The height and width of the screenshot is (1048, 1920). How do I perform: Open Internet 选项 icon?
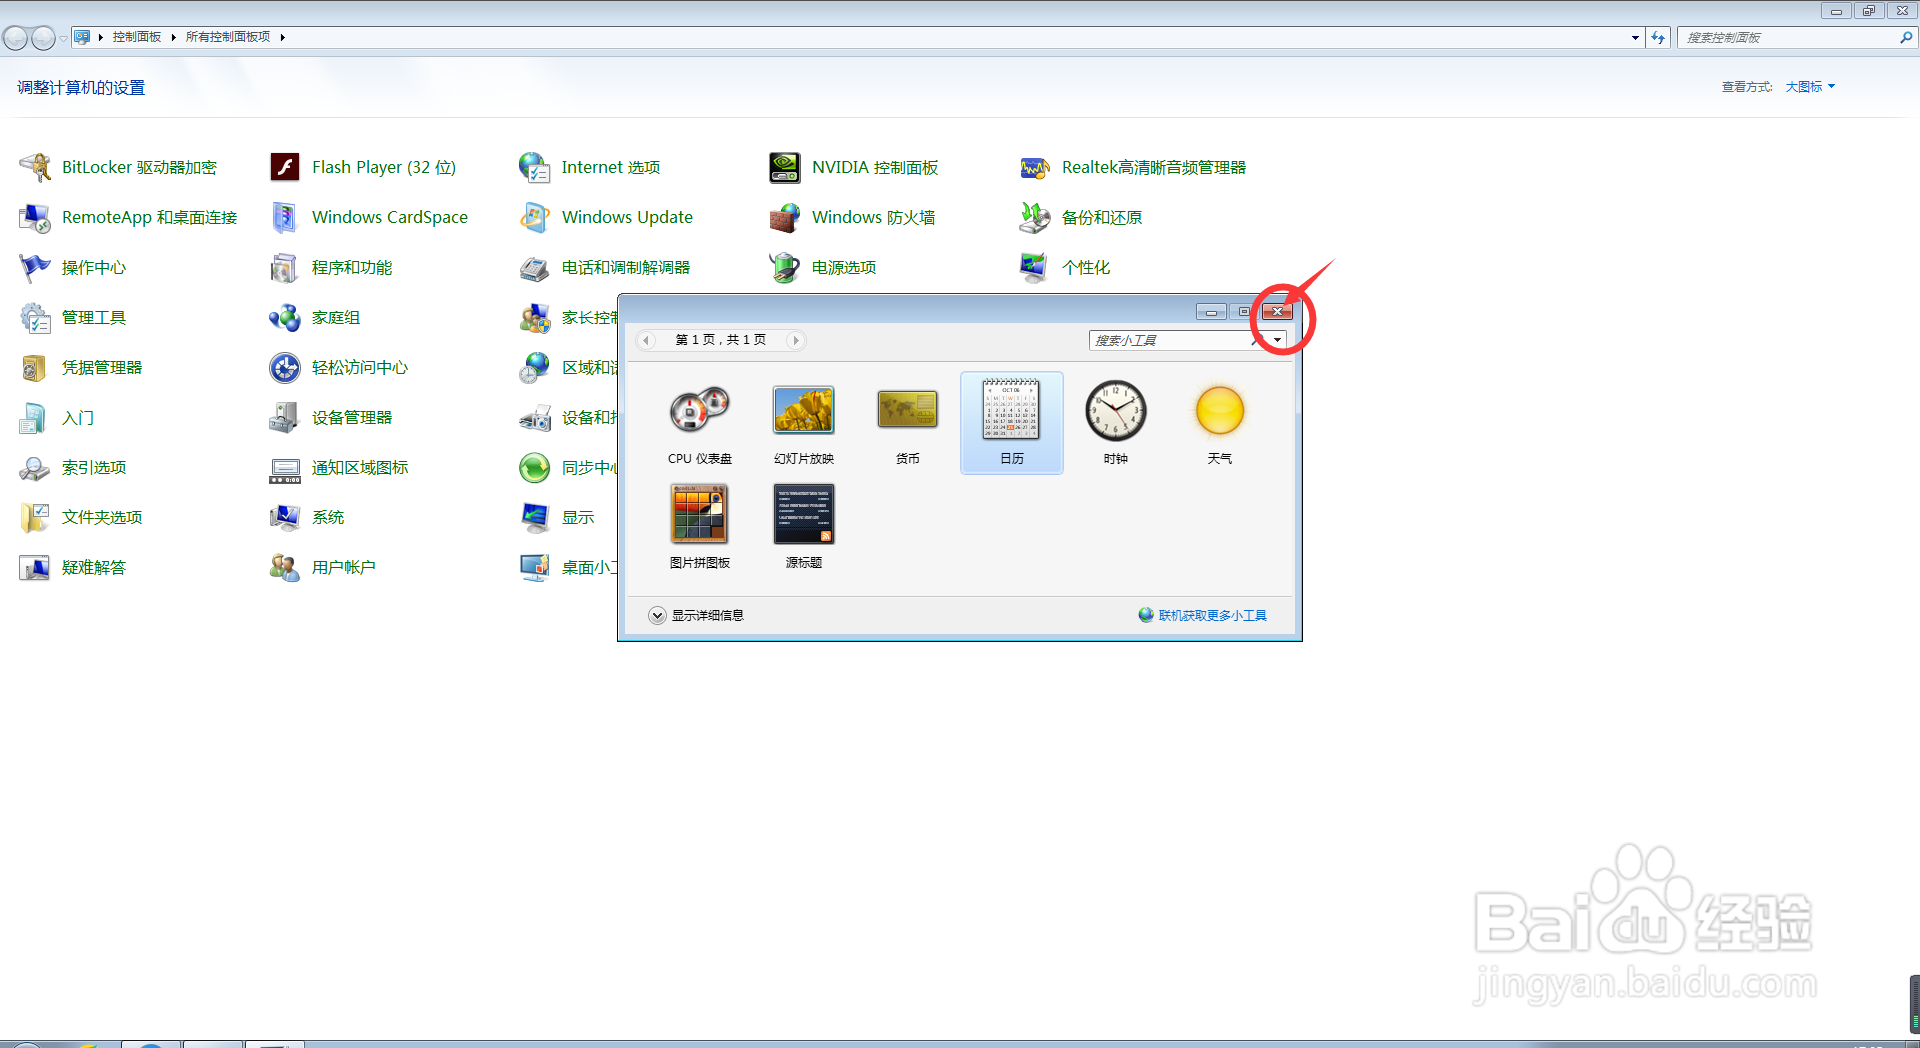click(x=535, y=167)
